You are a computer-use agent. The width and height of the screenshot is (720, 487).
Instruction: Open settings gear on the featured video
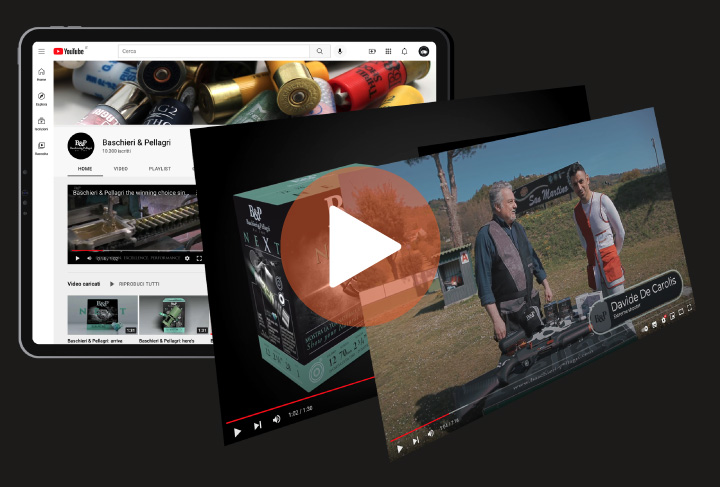pyautogui.click(x=187, y=258)
